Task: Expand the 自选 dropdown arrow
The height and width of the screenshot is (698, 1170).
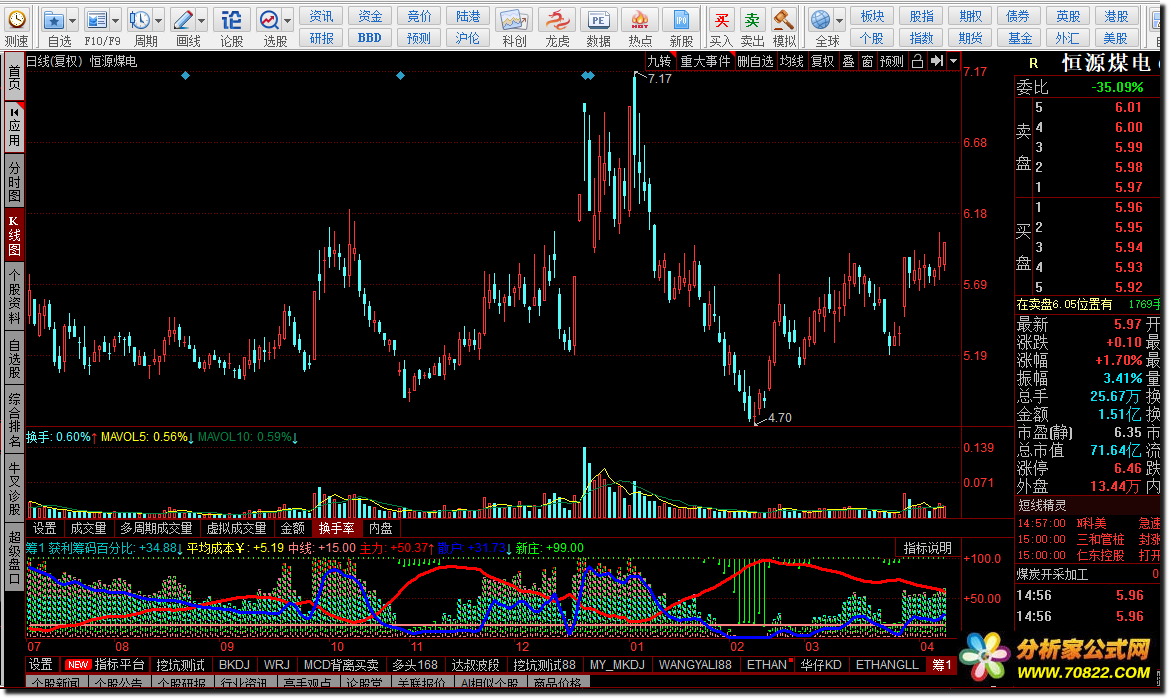Action: click(72, 21)
